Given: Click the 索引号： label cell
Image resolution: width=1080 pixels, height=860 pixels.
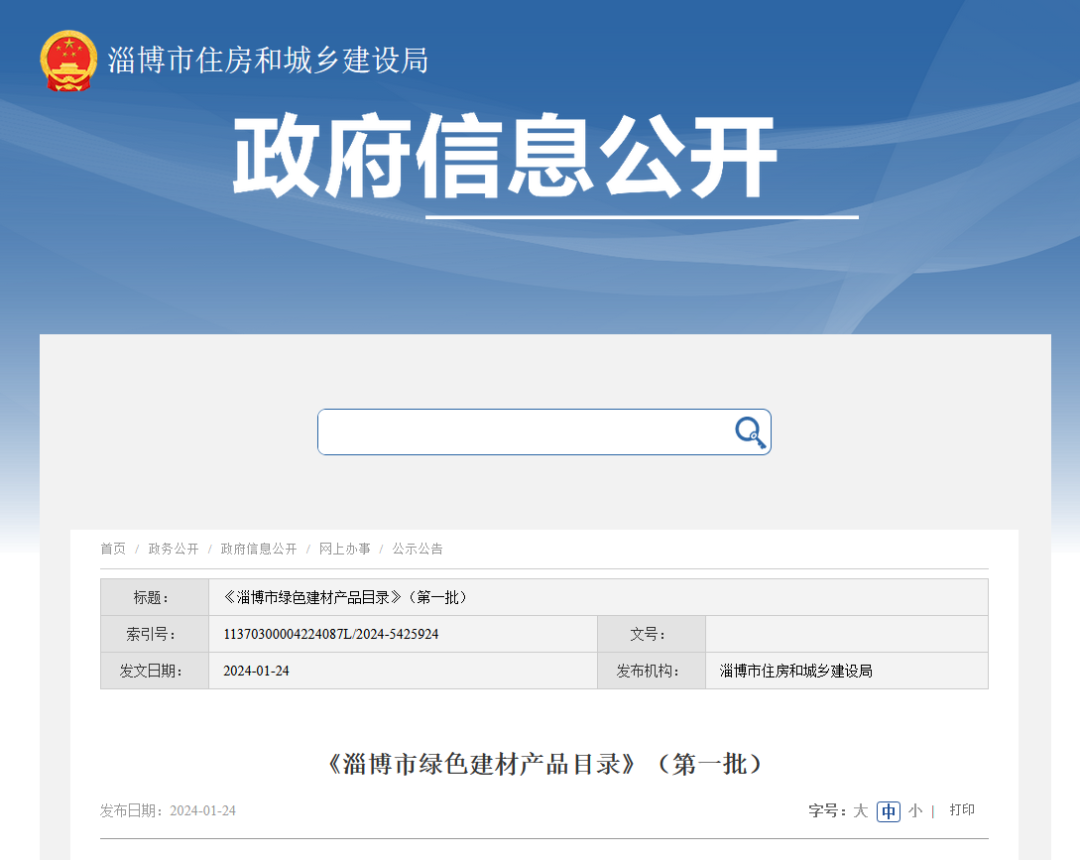Looking at the screenshot, I should pyautogui.click(x=155, y=634).
